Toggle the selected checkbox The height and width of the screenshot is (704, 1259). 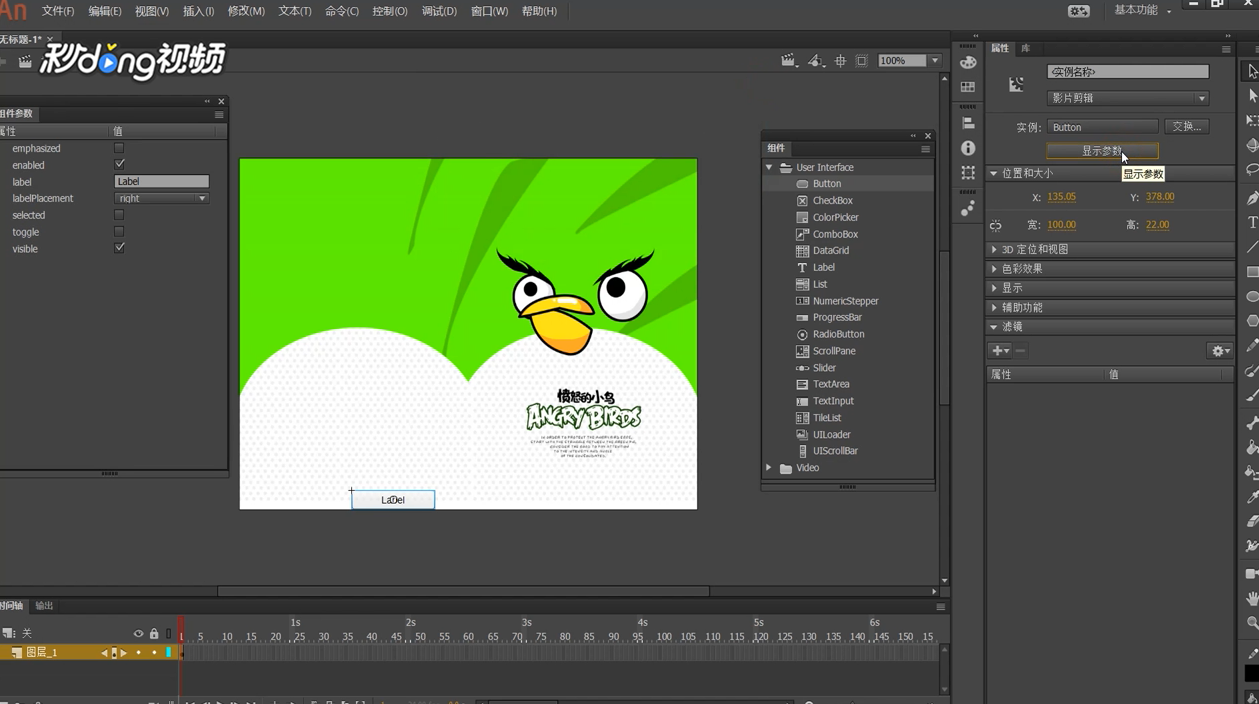[x=119, y=215]
